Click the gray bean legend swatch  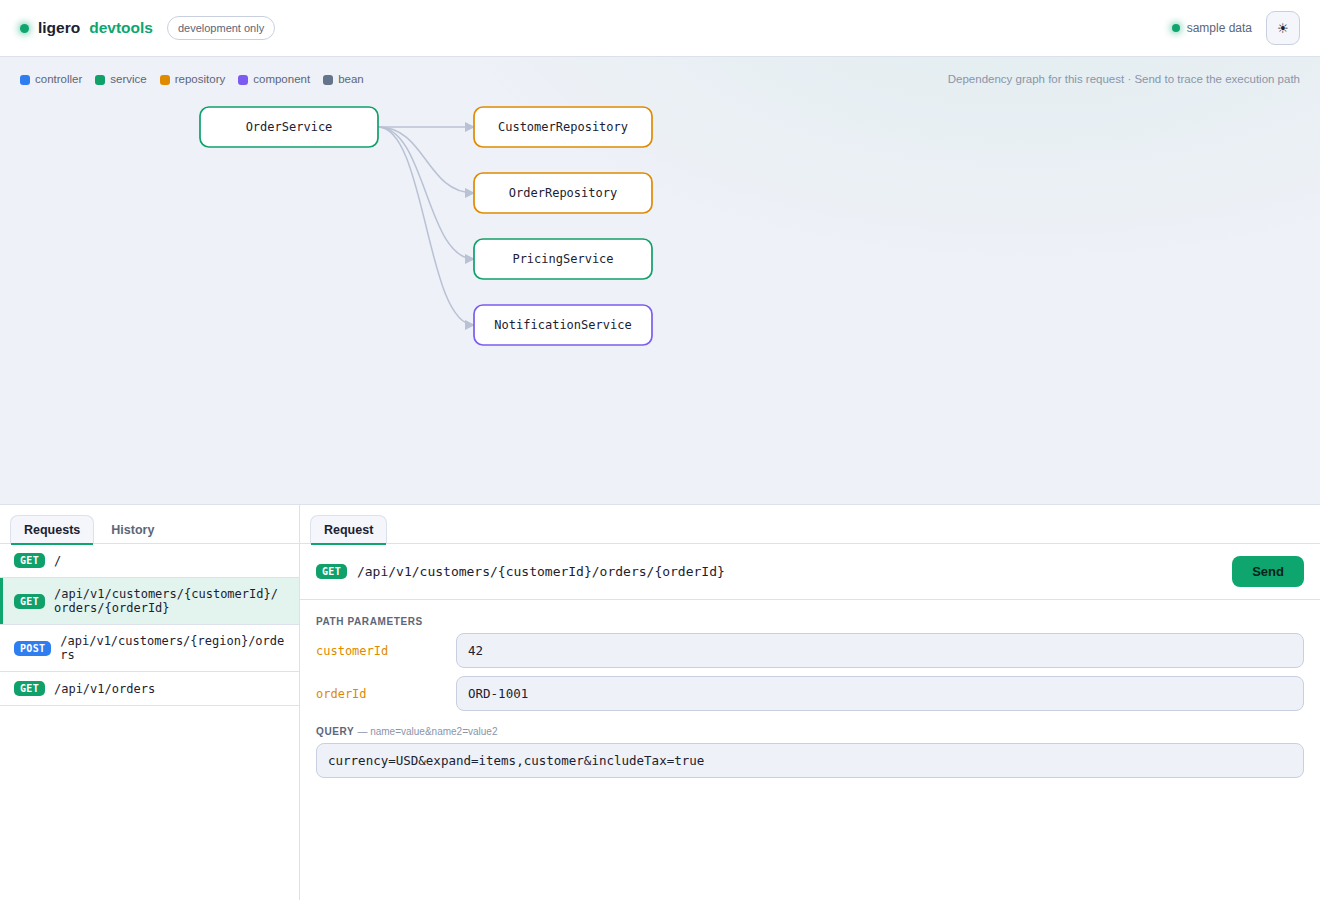[x=328, y=80]
